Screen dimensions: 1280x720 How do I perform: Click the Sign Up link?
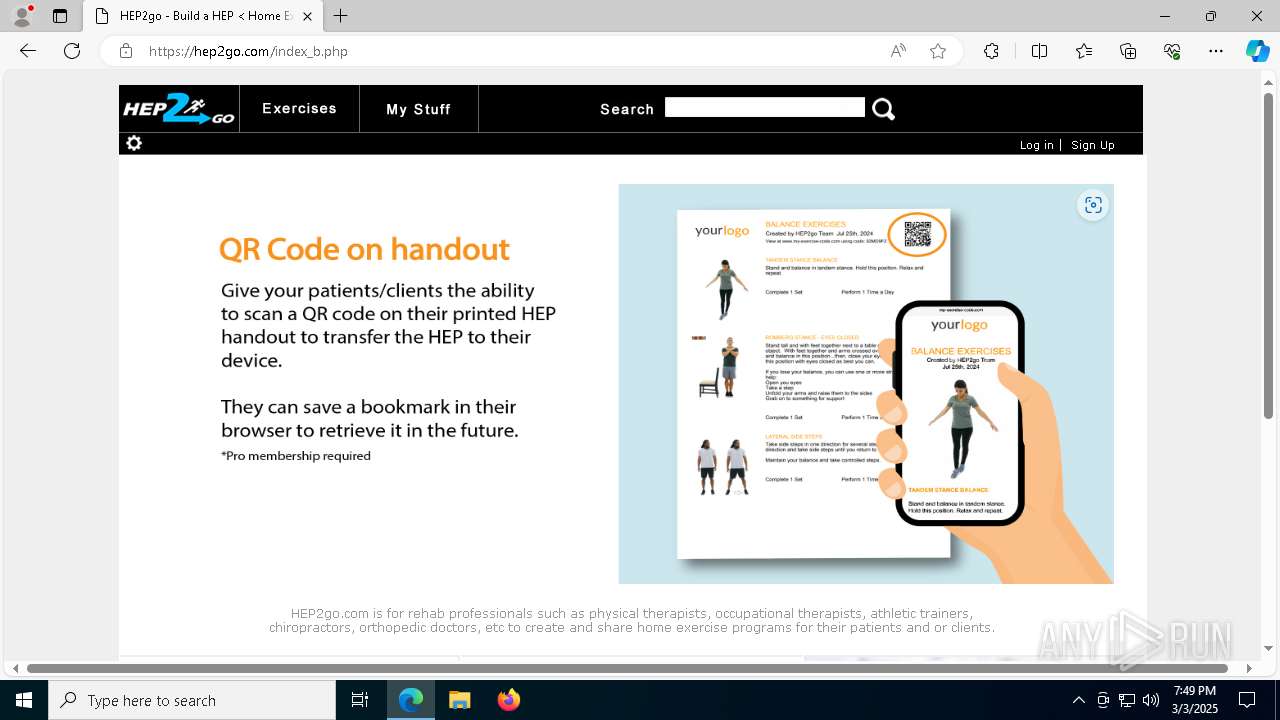[x=1092, y=145]
